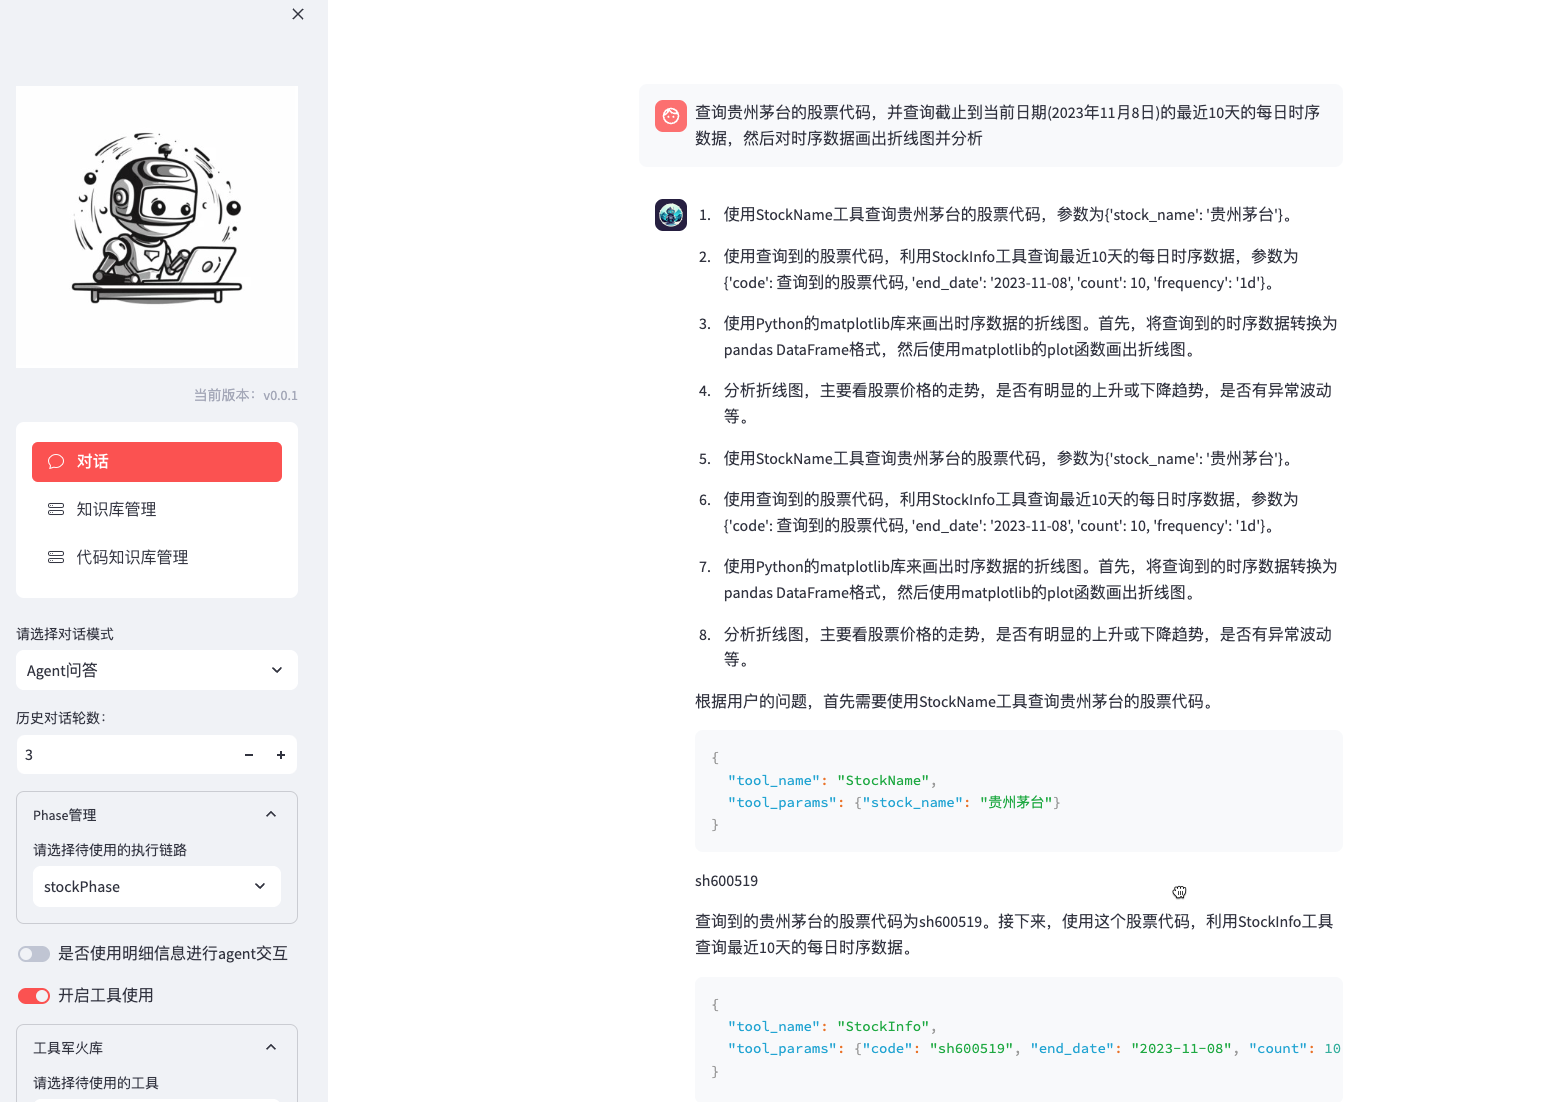Open the stockPhase execution chain dropdown
This screenshot has width=1554, height=1102.
click(x=156, y=886)
